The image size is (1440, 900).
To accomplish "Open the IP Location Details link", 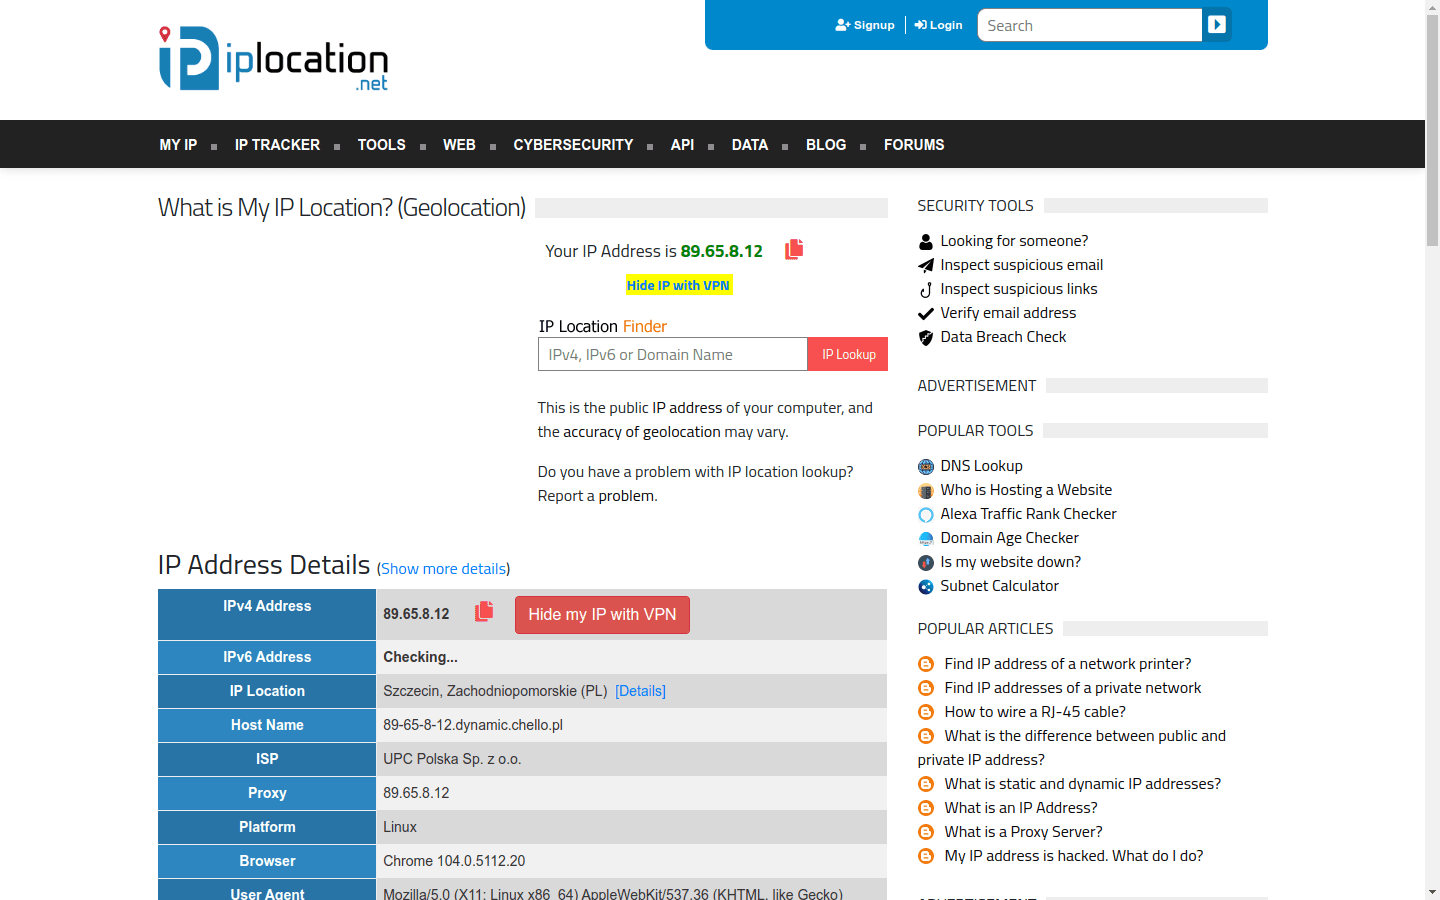I will (640, 690).
